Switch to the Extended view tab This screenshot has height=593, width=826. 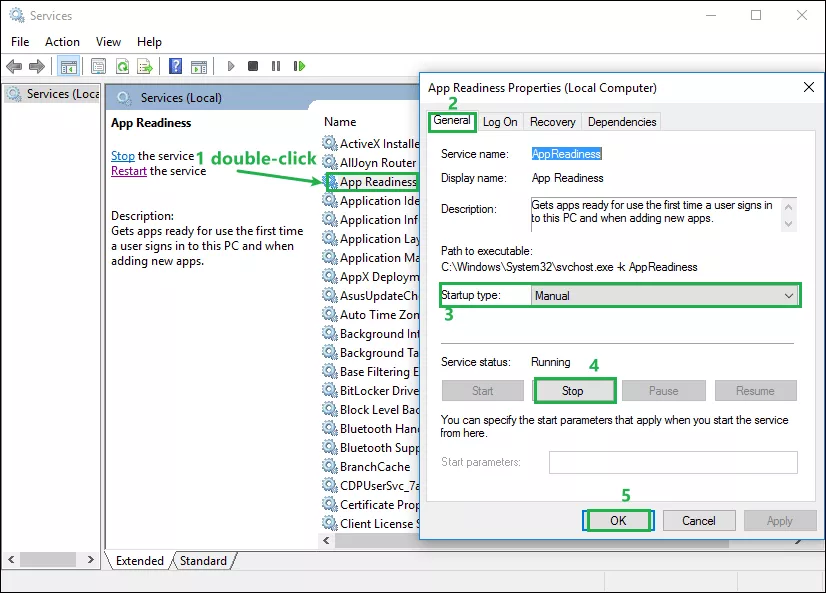click(140, 560)
